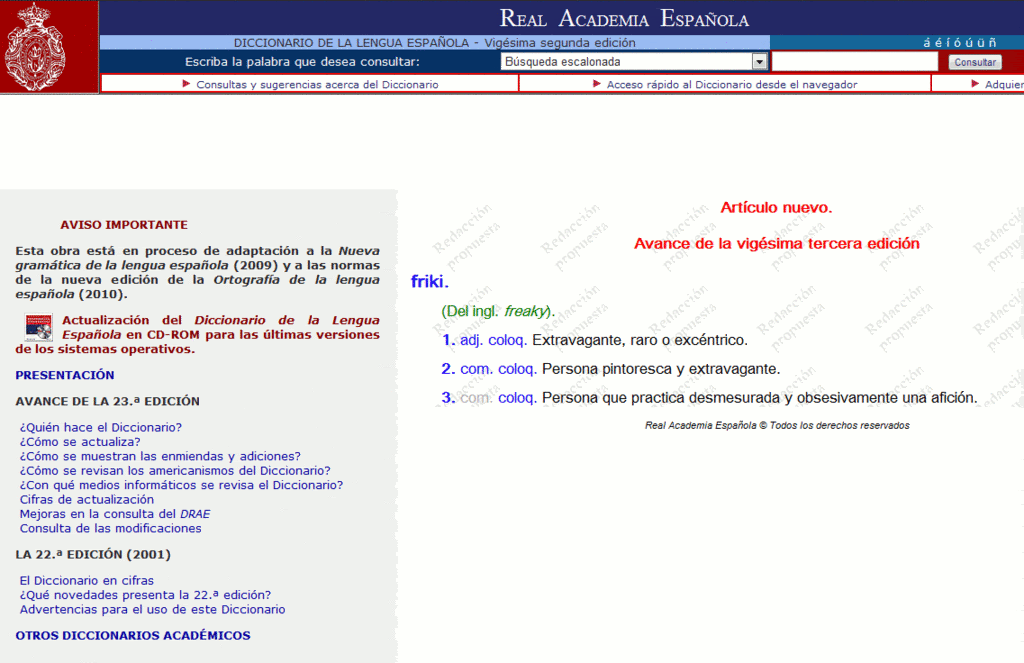Open Advertencias para el uso de este Diccionario

[x=152, y=609]
